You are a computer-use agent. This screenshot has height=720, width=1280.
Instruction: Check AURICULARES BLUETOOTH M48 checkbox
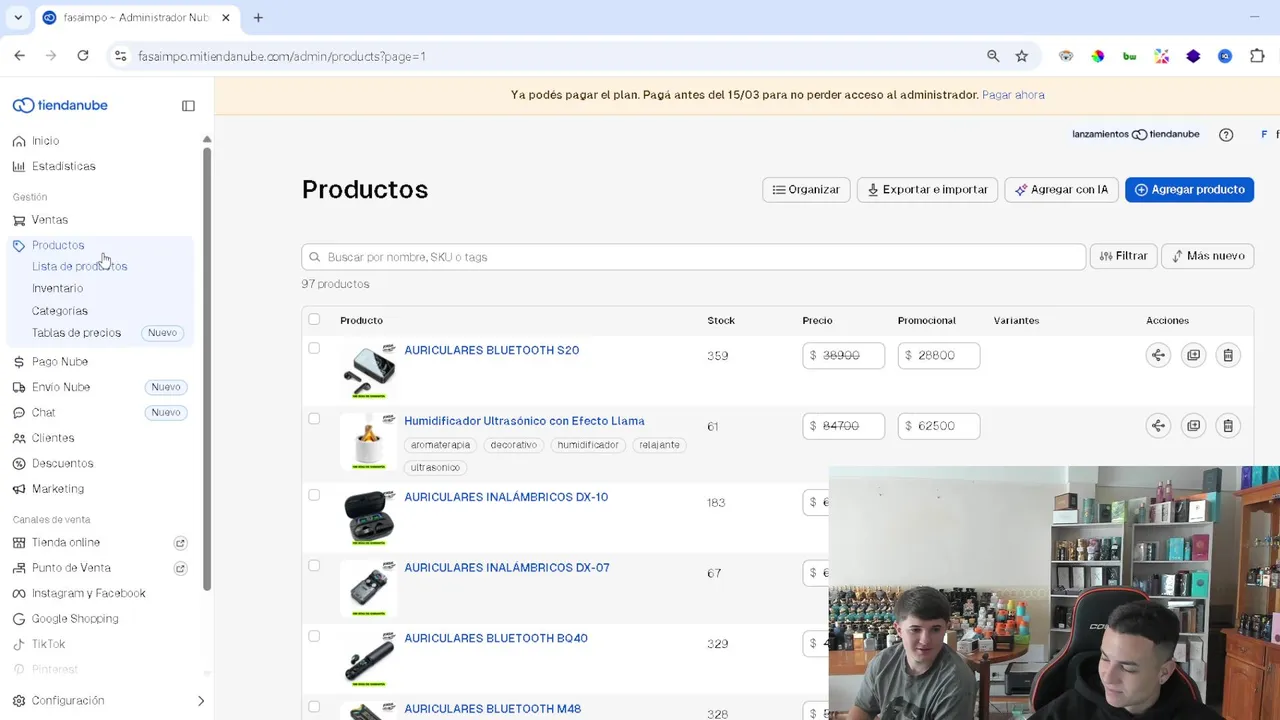click(x=314, y=707)
